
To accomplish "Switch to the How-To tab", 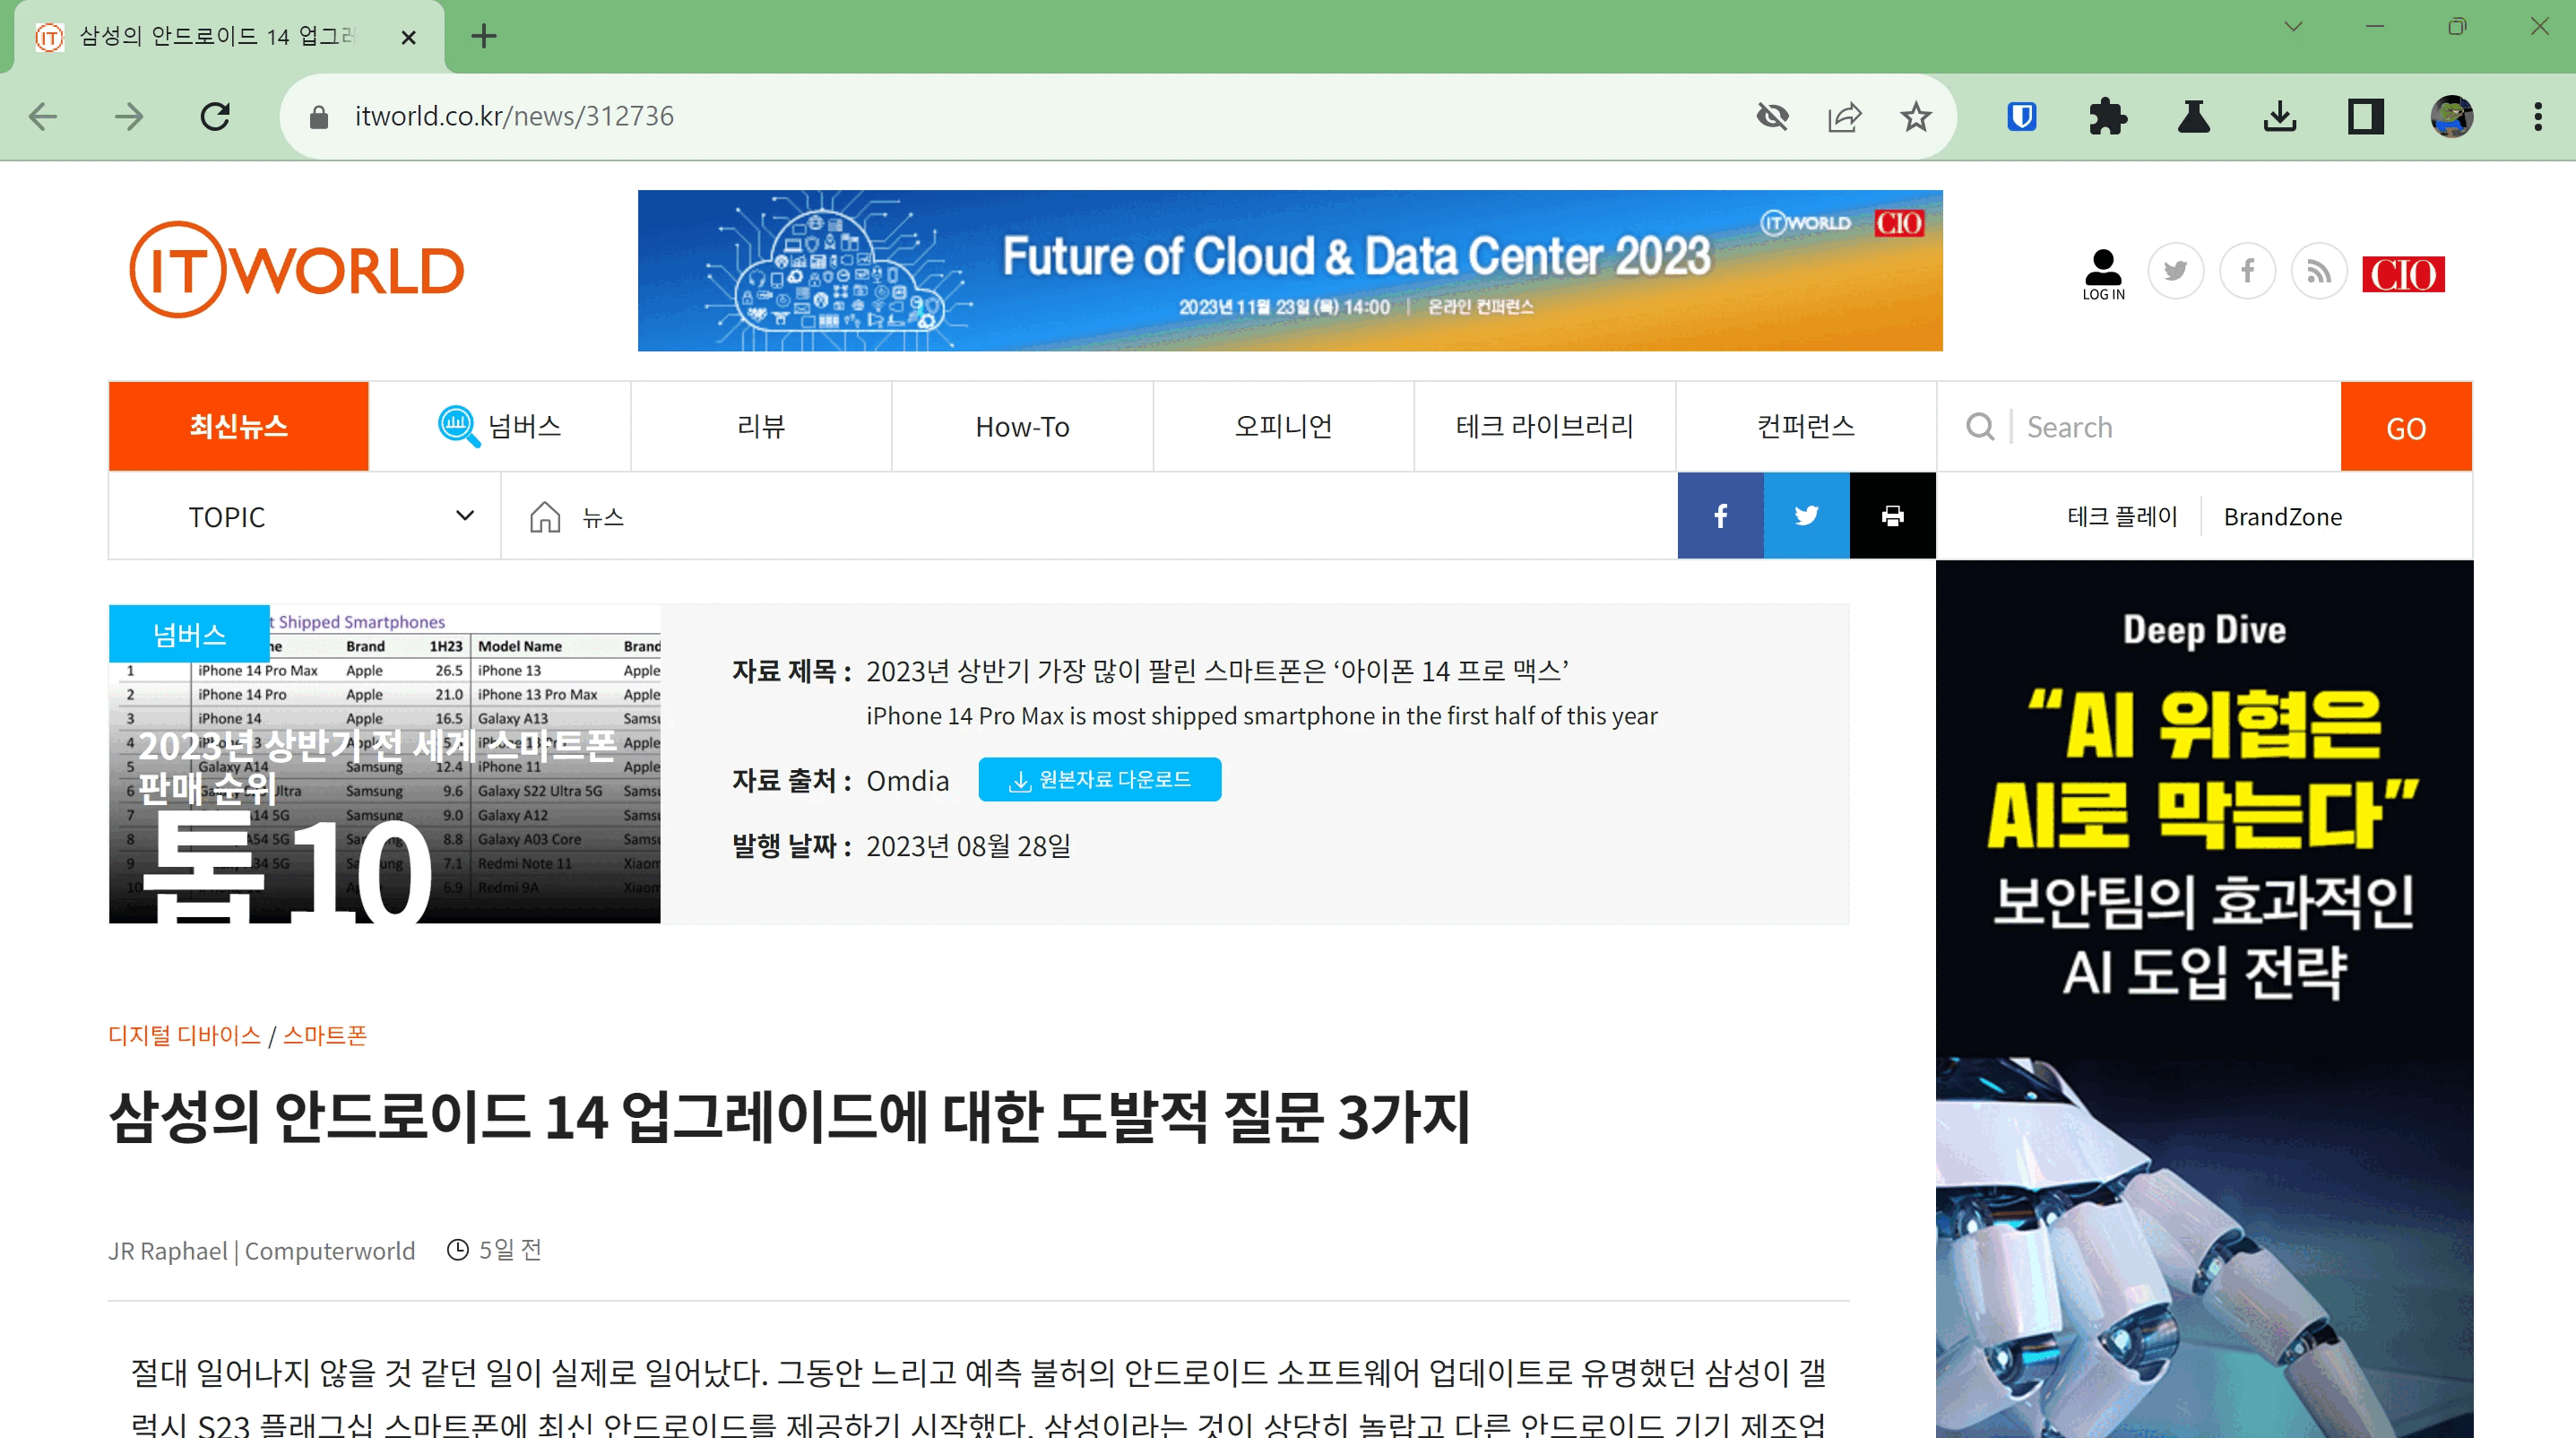I will pos(1021,426).
